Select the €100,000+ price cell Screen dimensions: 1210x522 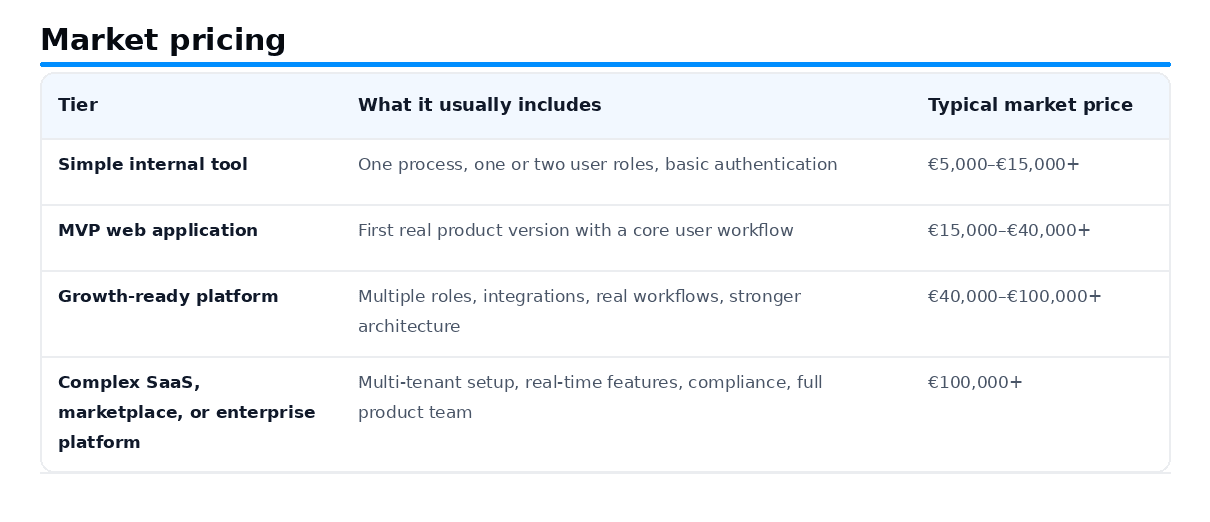[x=975, y=382]
